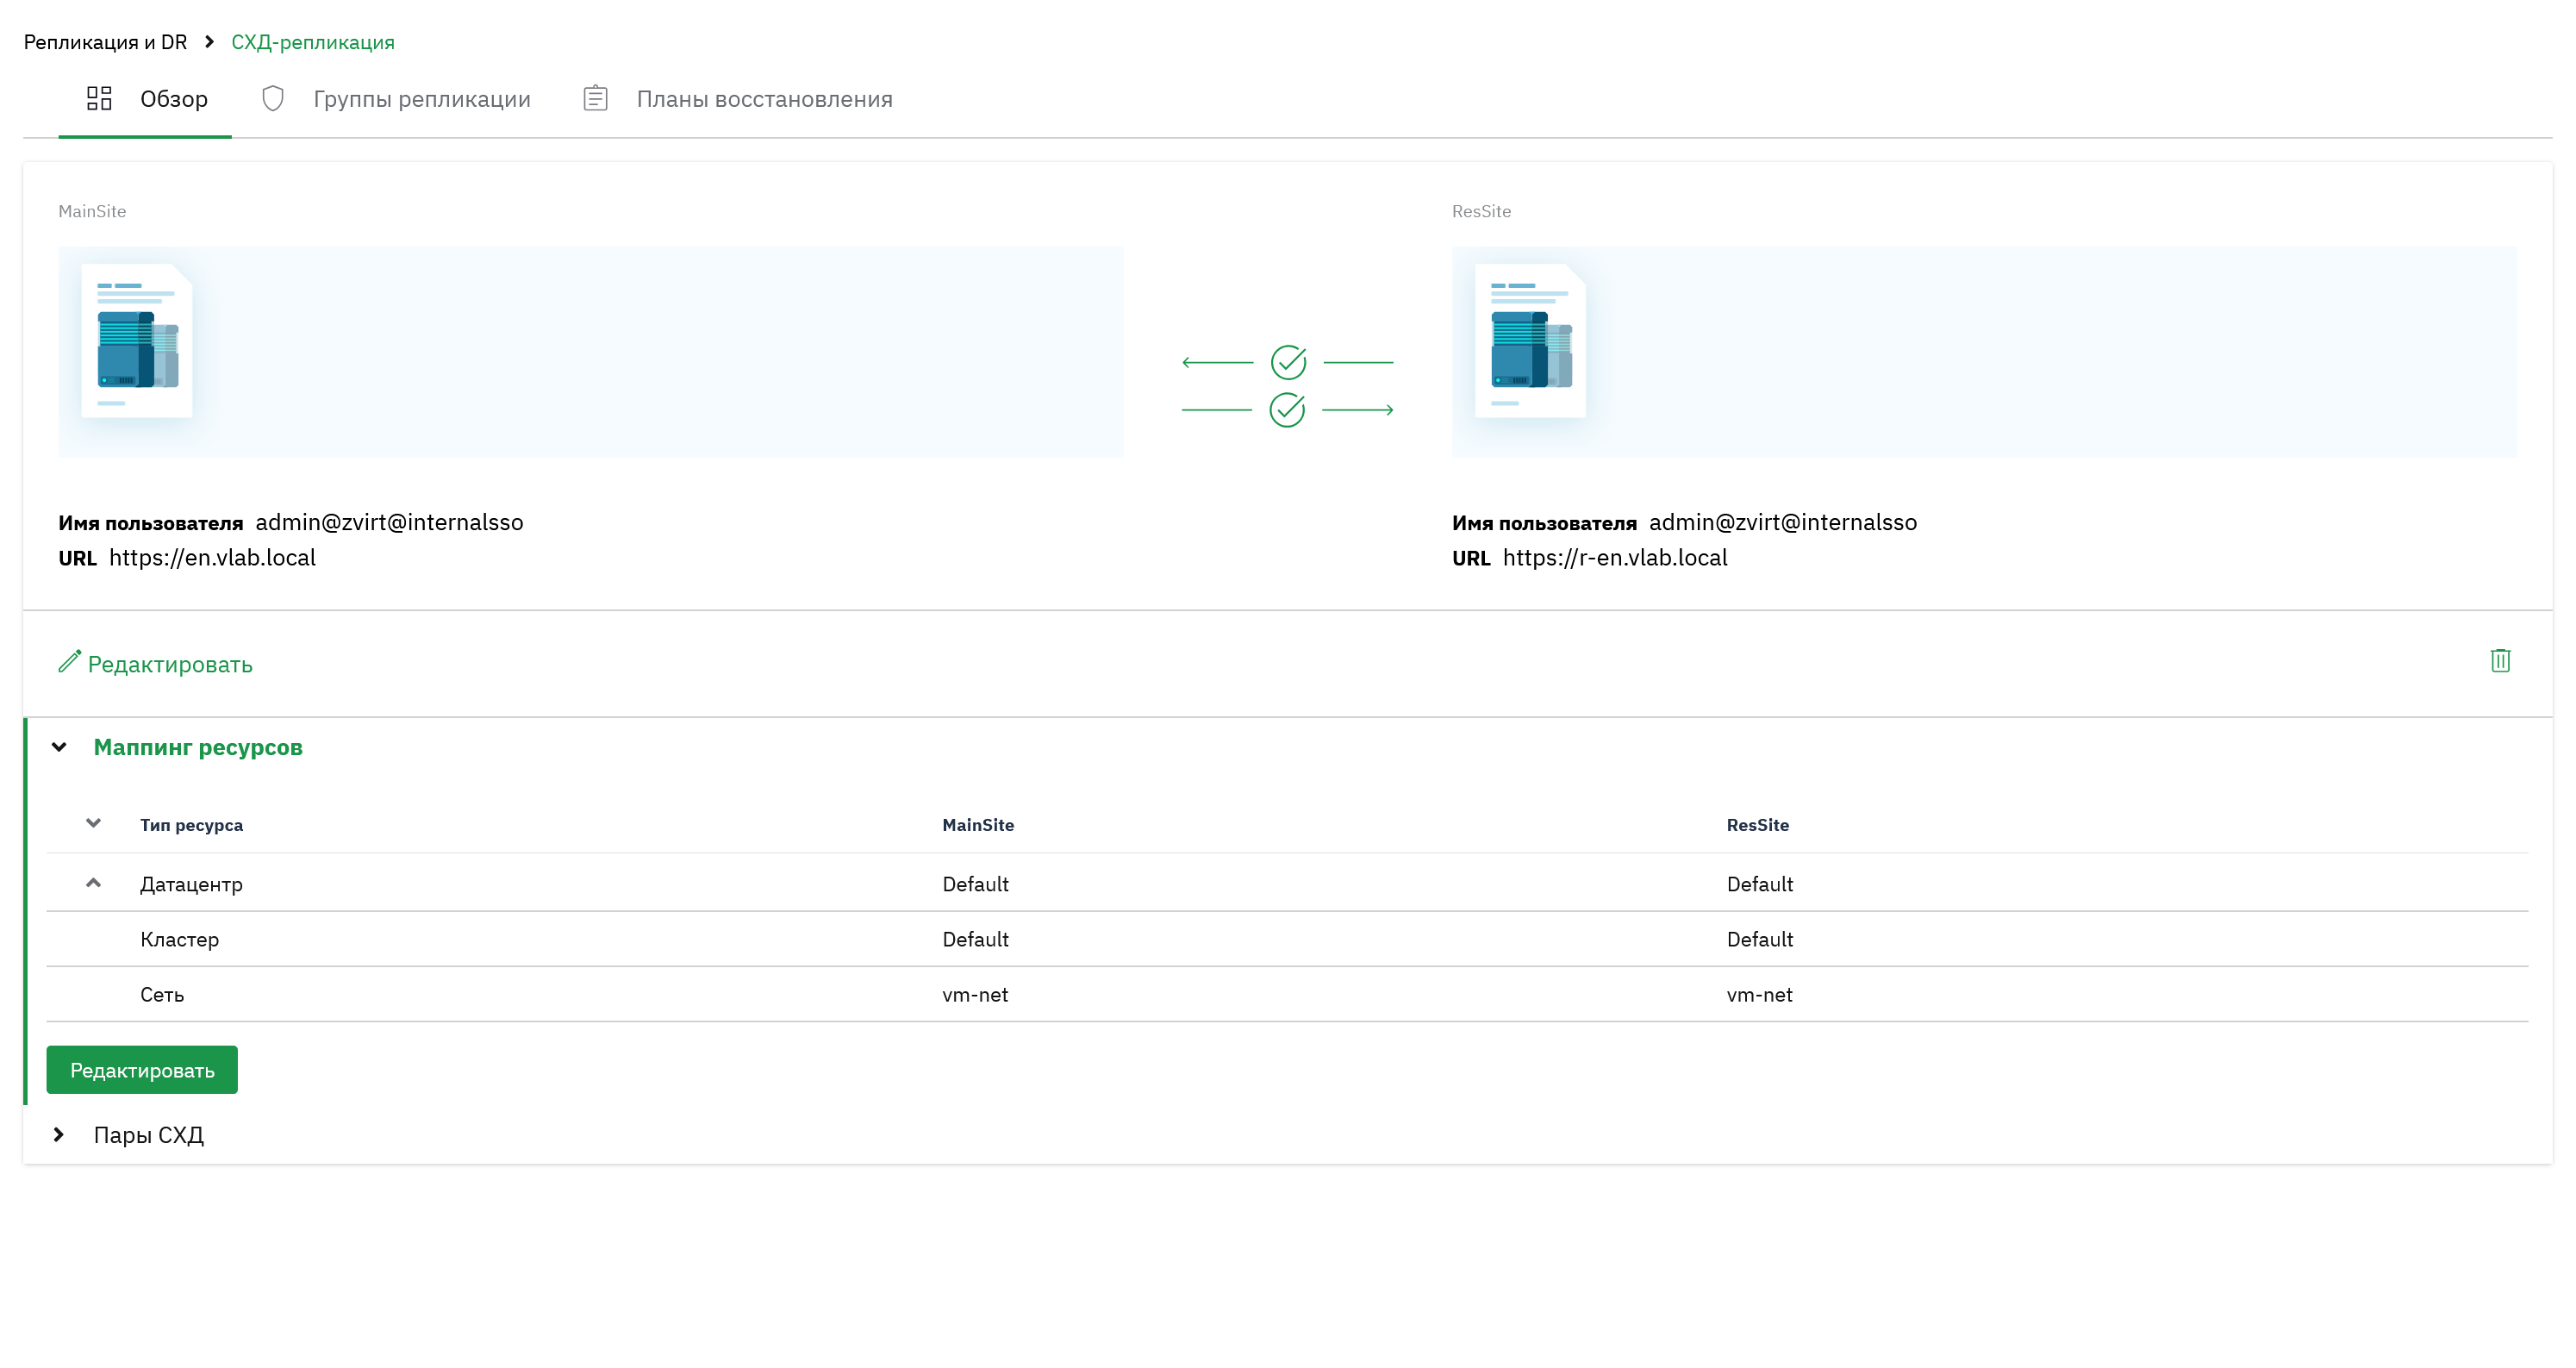Click the shield icon for replication groups
This screenshot has width=2576, height=1368.
click(x=273, y=98)
